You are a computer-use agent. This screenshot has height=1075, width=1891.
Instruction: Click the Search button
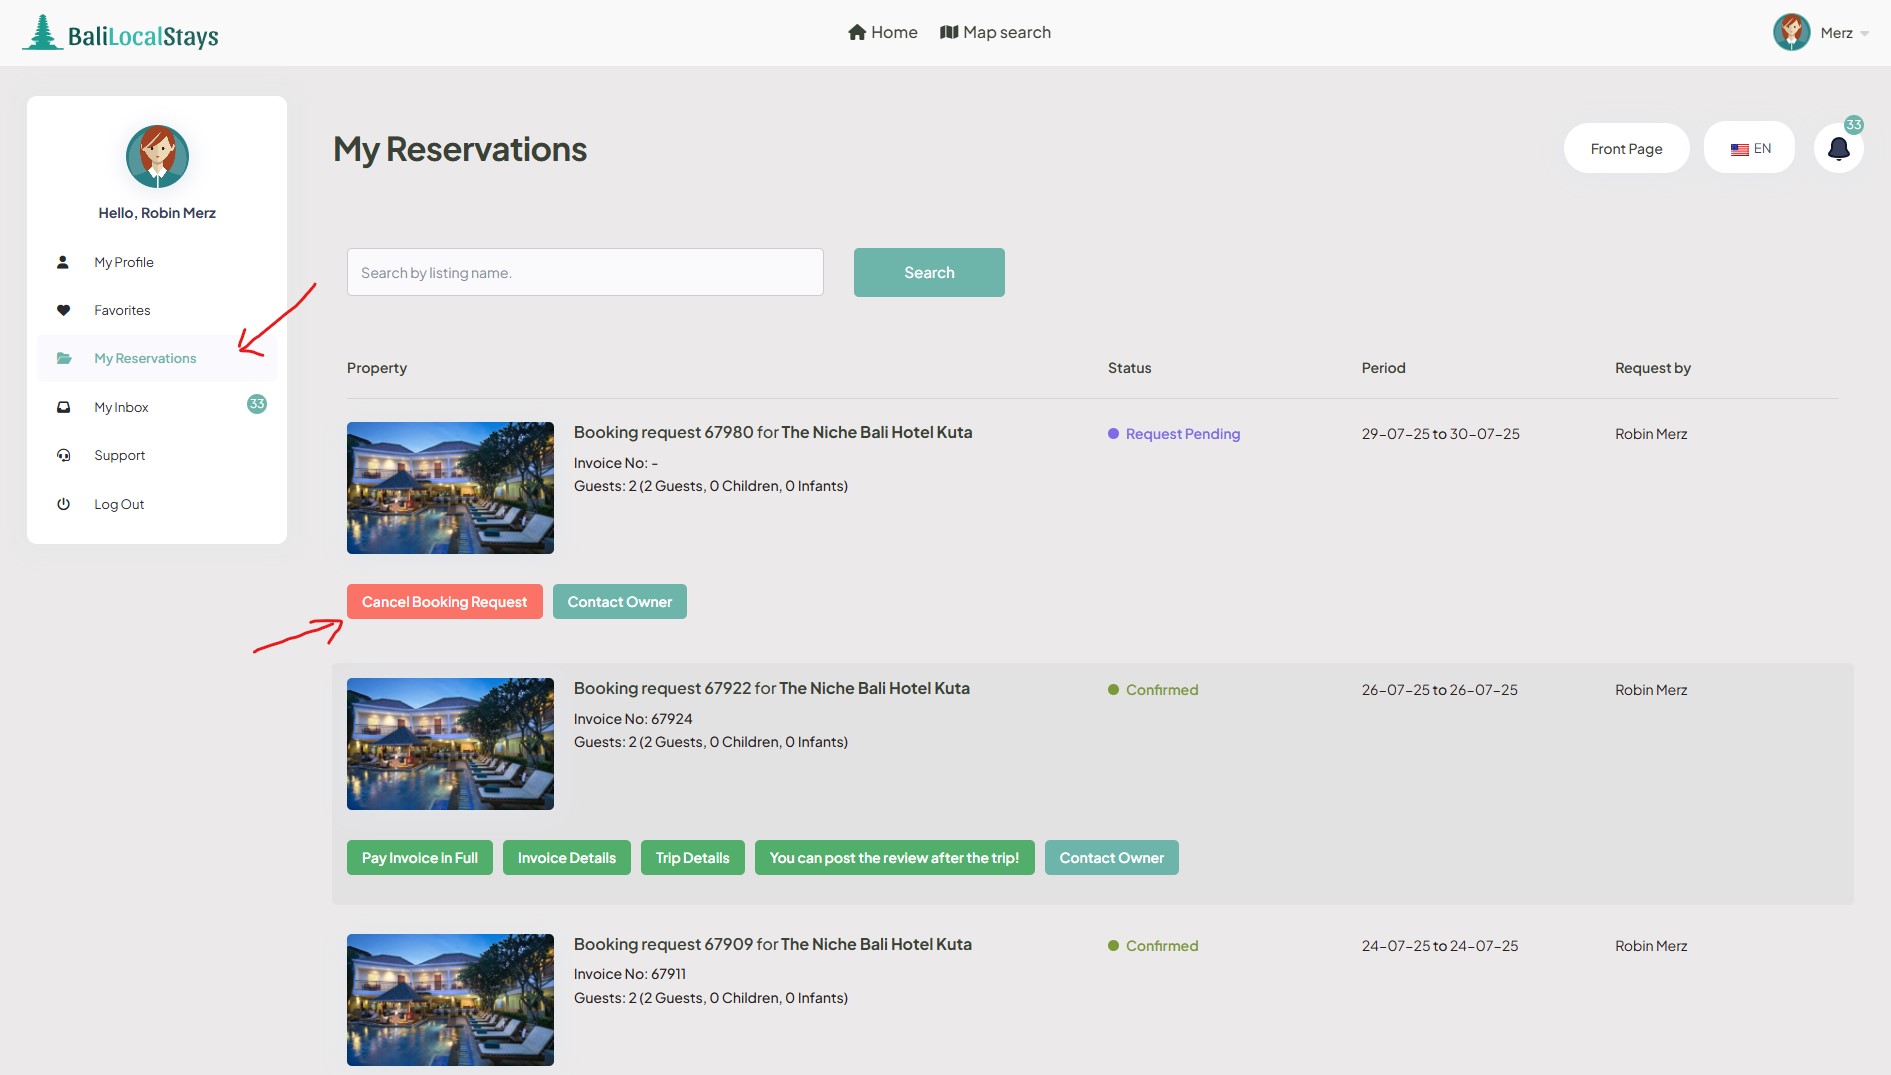click(929, 272)
